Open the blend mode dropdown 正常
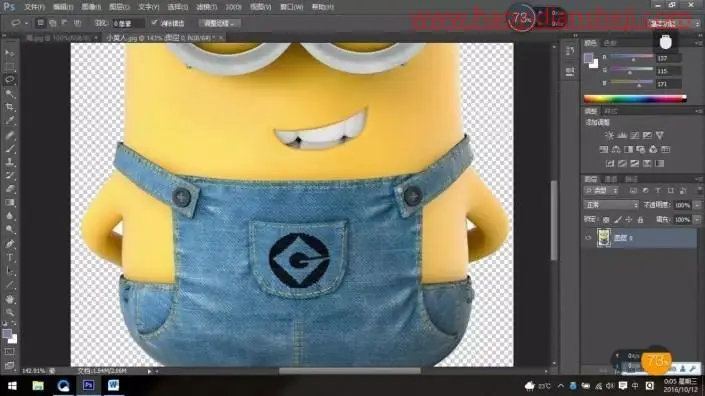Screen dimensions: 705x396 coord(611,205)
